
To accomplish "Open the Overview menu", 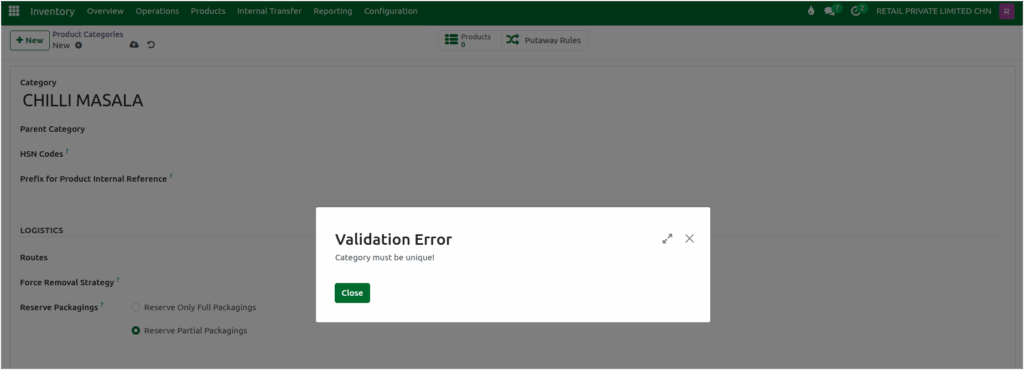I will (x=105, y=11).
